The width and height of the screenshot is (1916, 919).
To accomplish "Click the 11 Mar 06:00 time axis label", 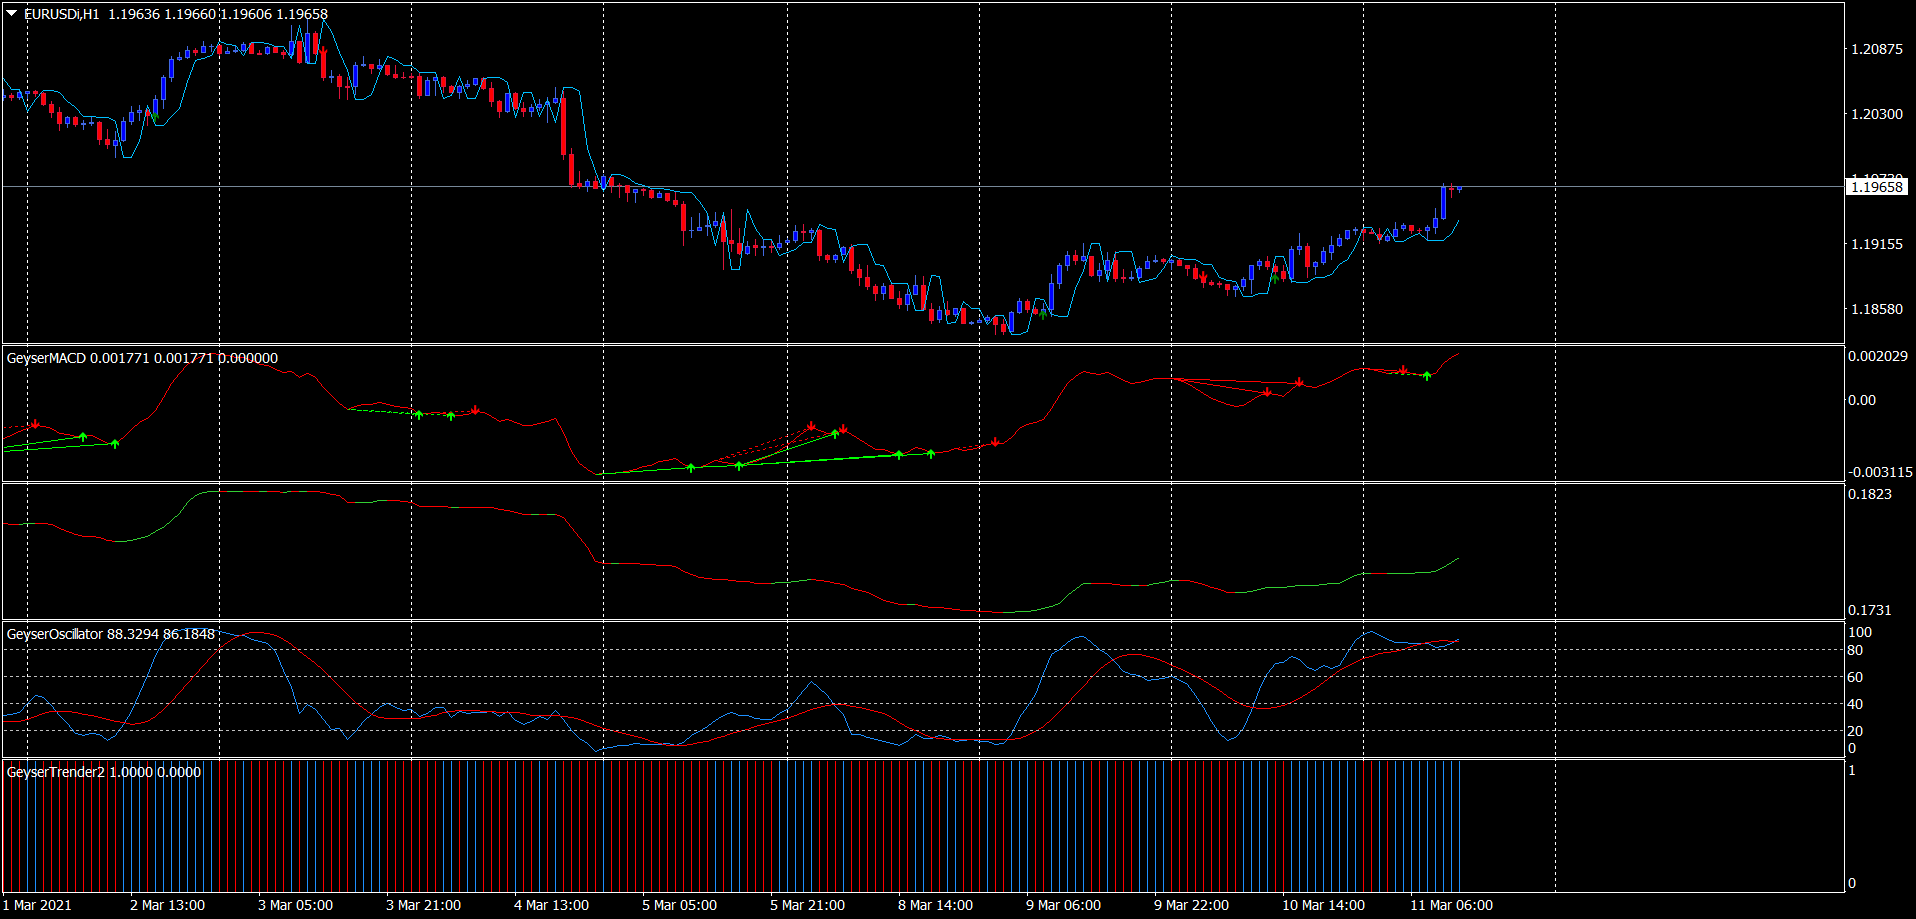I will coord(1451,905).
